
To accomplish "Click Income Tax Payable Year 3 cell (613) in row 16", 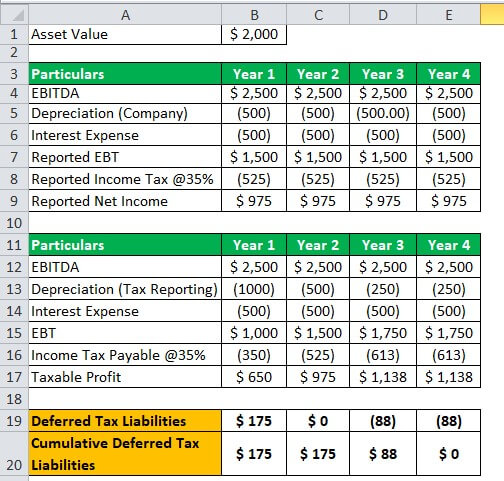I will [x=383, y=355].
